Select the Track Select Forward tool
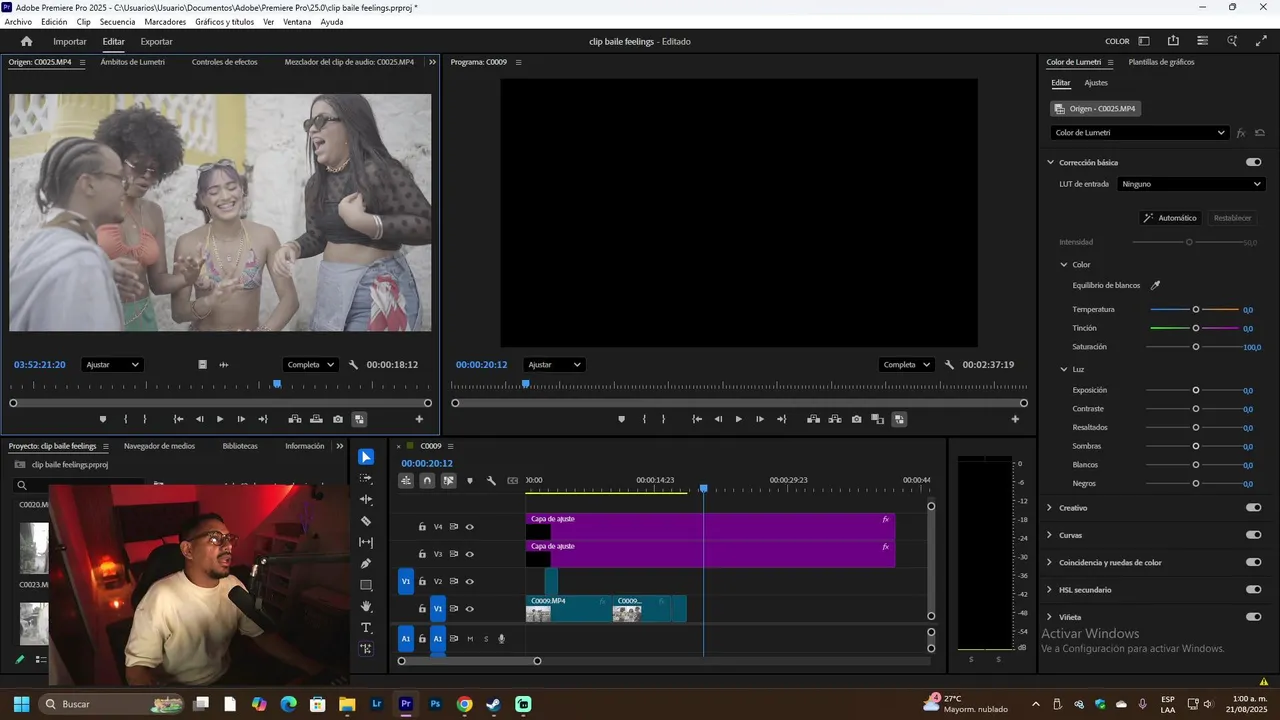Viewport: 1280px width, 720px height. [366, 478]
